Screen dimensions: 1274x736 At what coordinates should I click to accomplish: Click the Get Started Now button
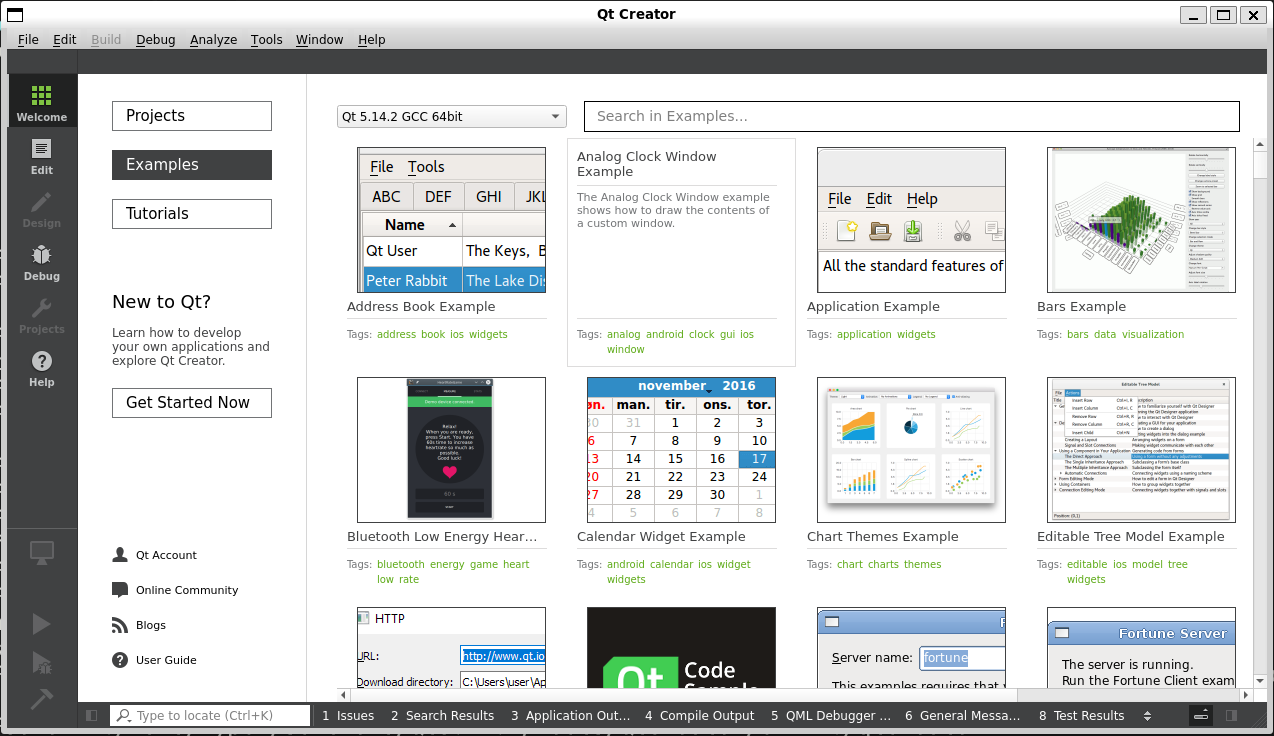192,403
